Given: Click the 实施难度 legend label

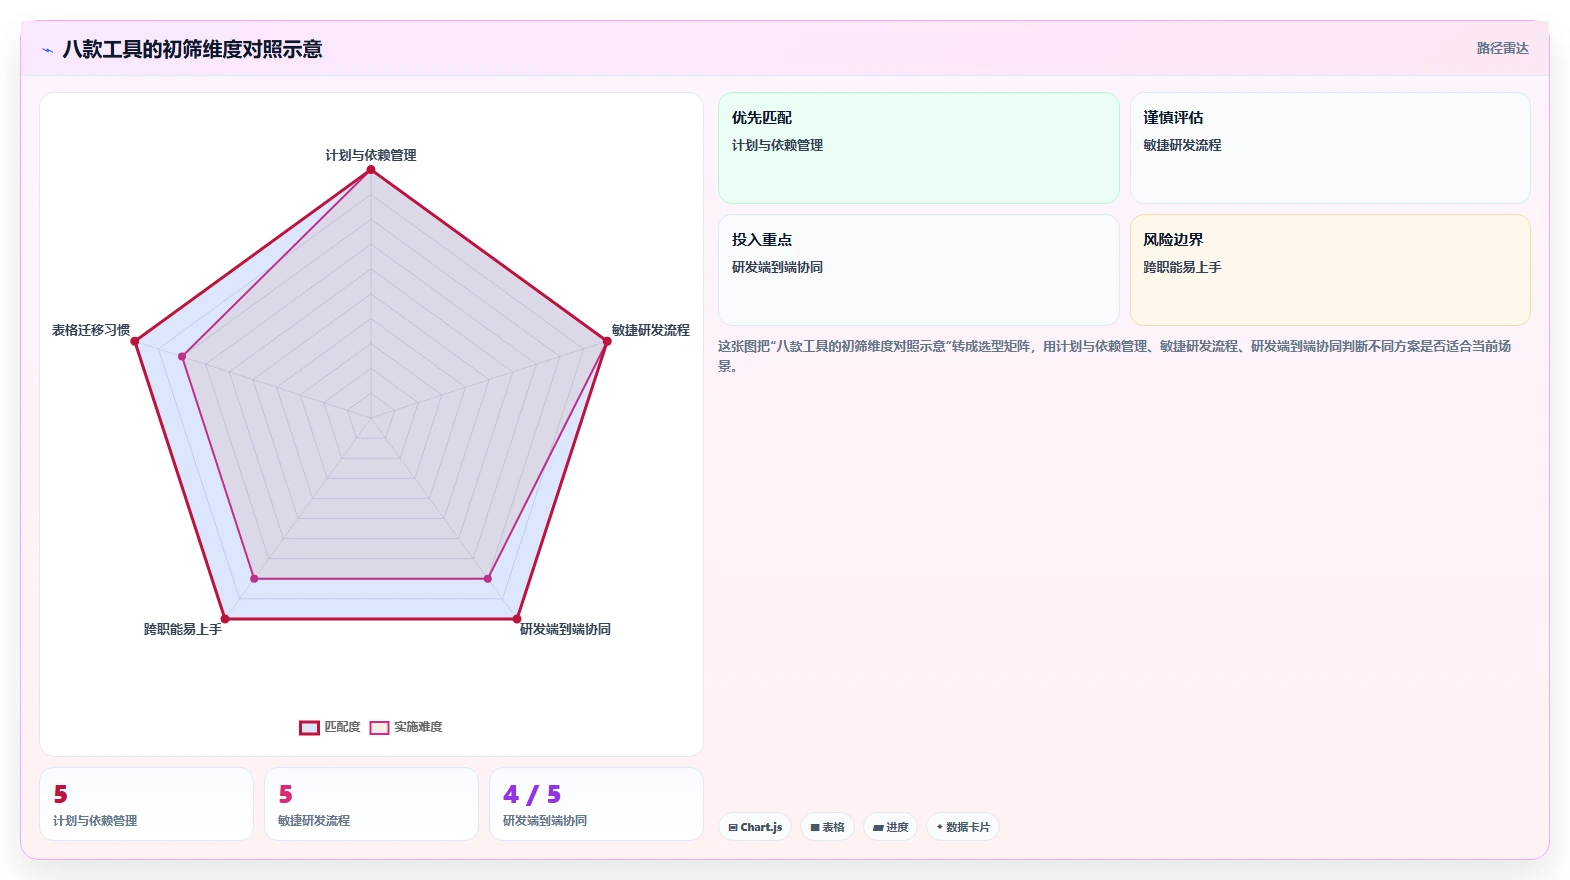Looking at the screenshot, I should (x=418, y=727).
